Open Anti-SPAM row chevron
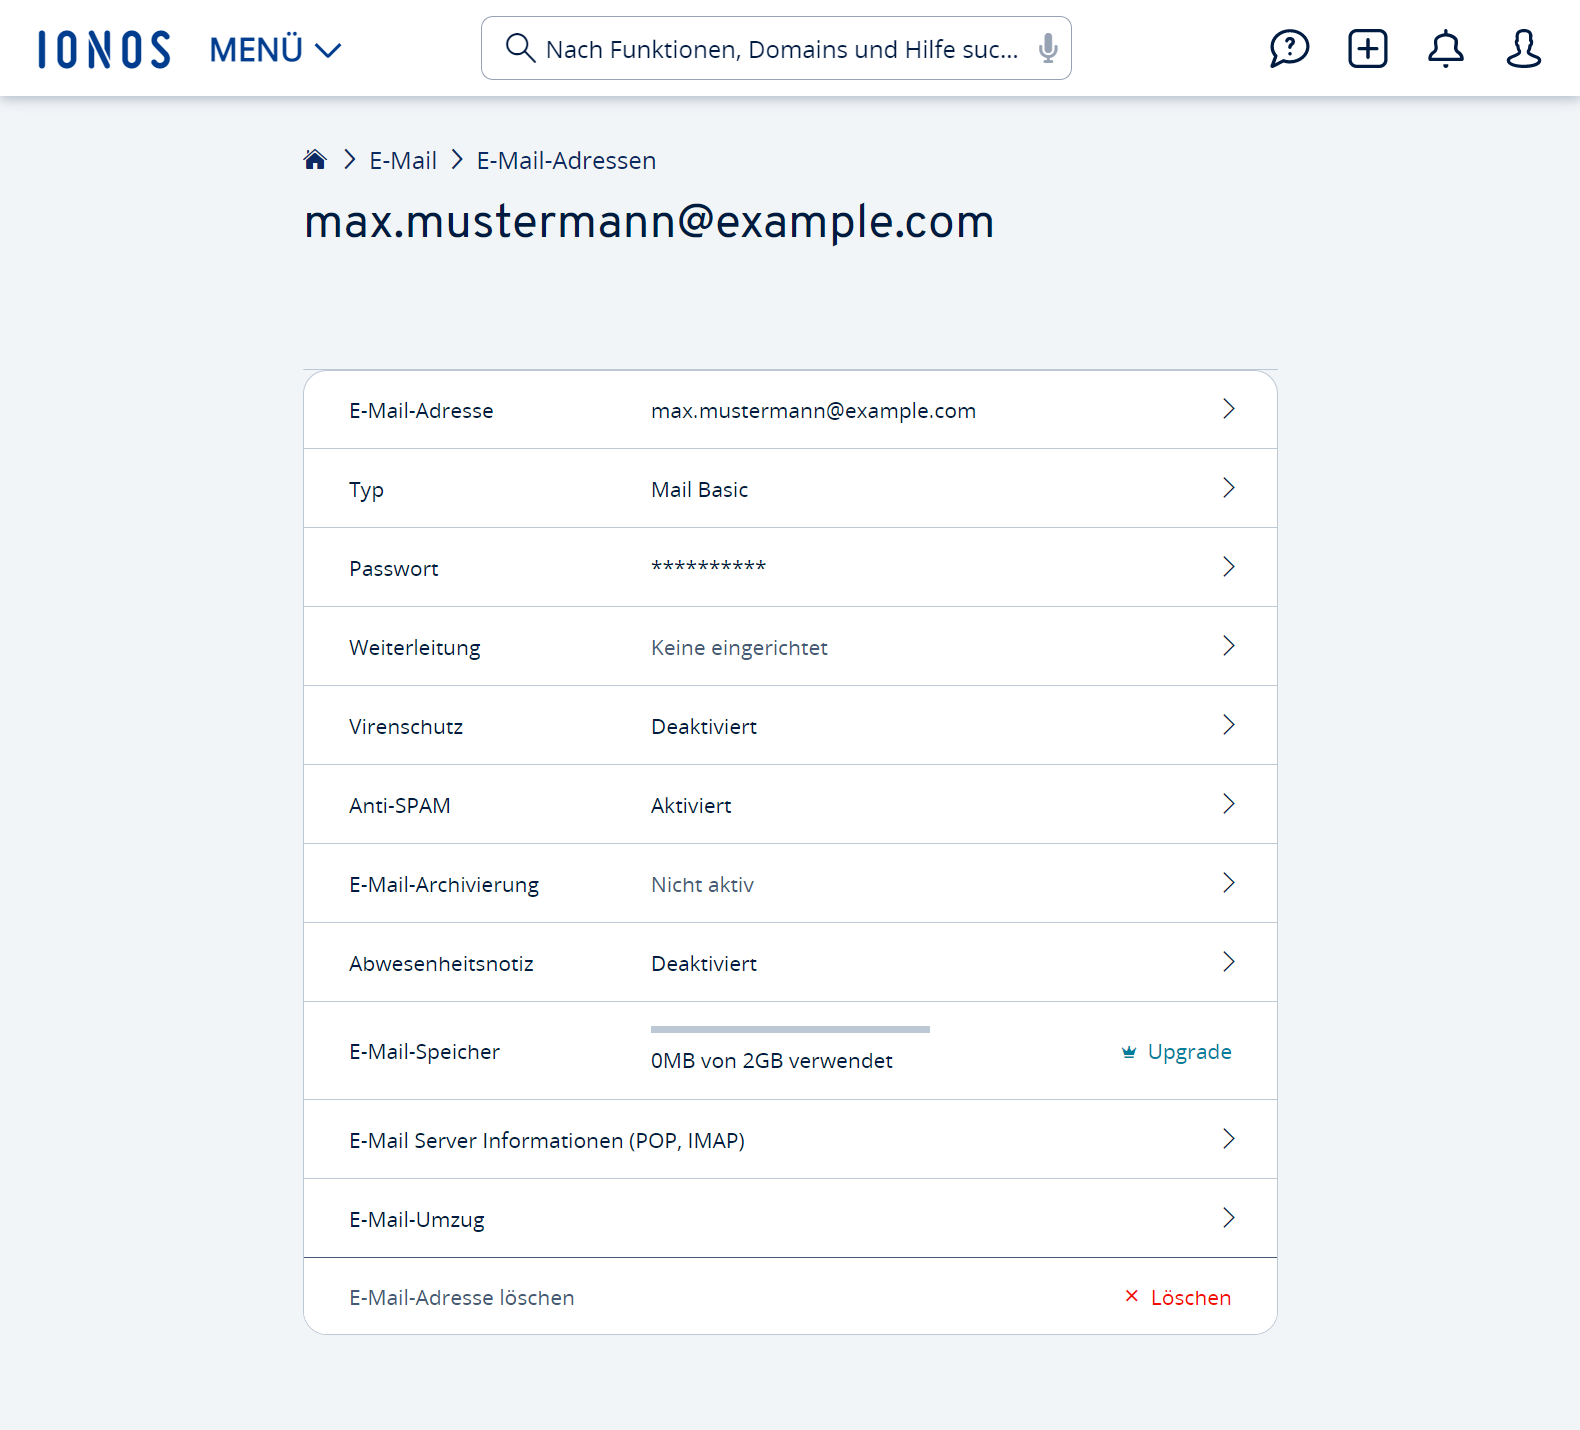 point(1229,804)
